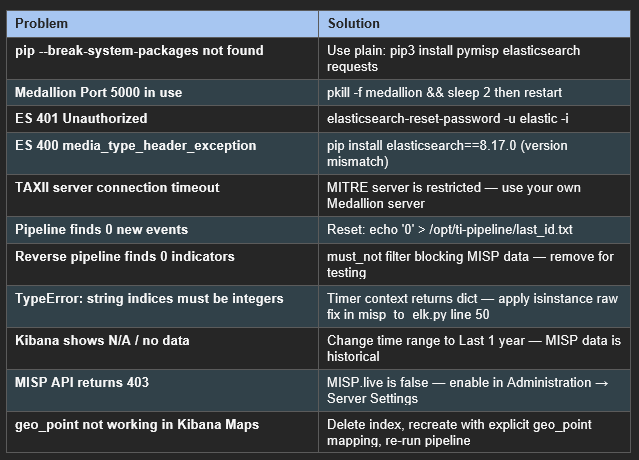639x460 pixels.
Task: Click 'Change time range to Last 1 year' cell
Action: (x=474, y=349)
